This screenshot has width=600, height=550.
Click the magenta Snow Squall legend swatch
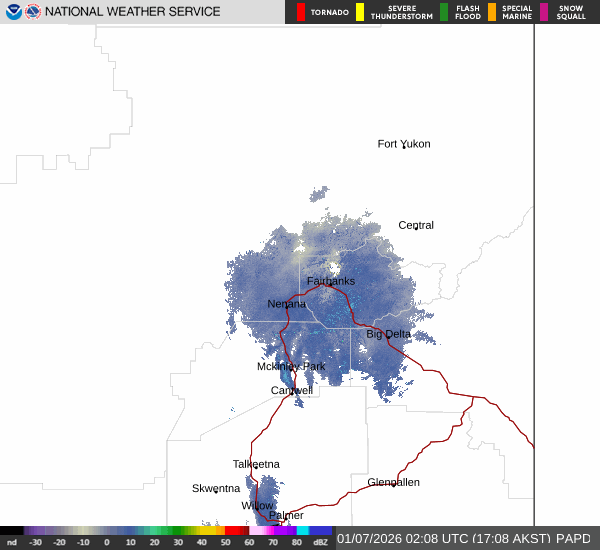(544, 12)
